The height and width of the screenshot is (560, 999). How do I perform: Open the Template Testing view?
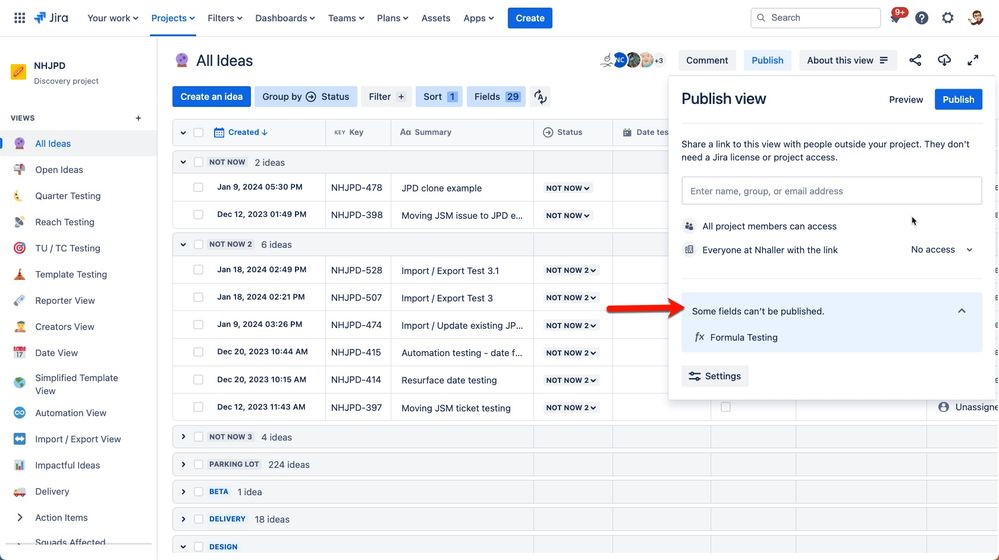pyautogui.click(x=71, y=274)
